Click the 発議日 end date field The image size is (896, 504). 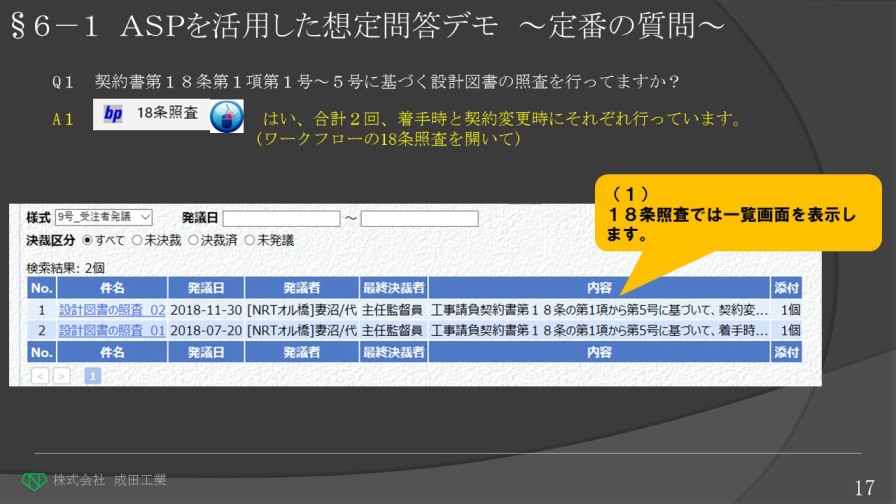pos(419,218)
